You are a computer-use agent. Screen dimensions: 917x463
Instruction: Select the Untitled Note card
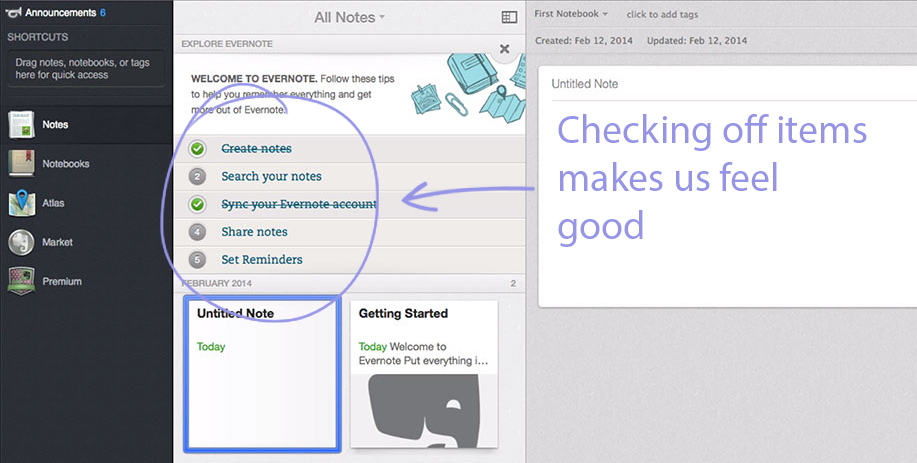point(262,374)
